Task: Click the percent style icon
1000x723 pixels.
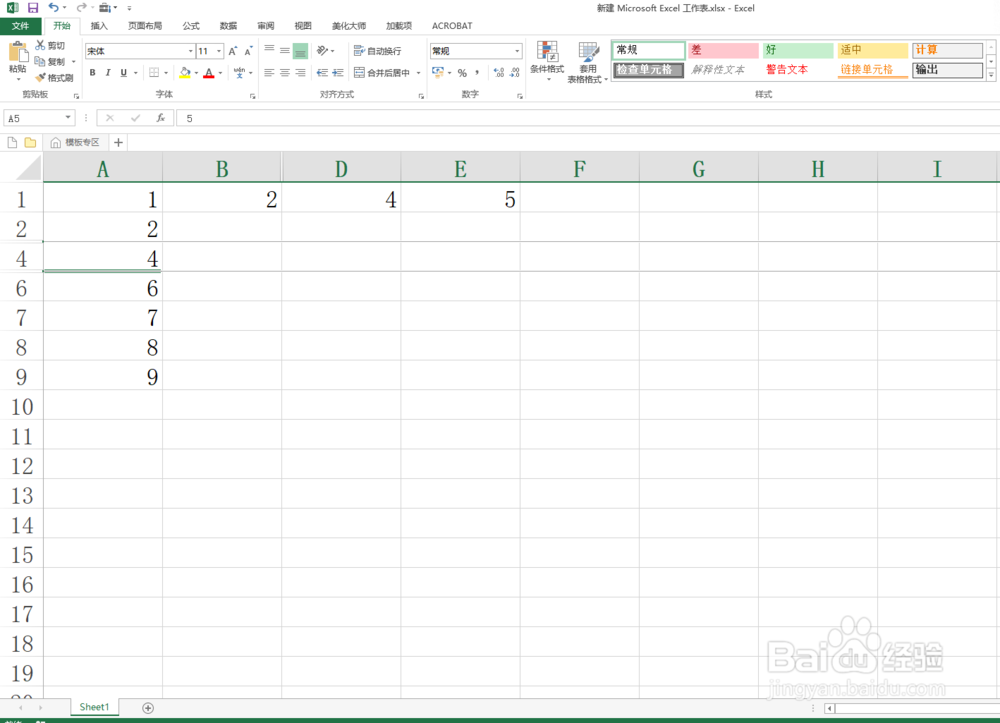Action: 462,73
